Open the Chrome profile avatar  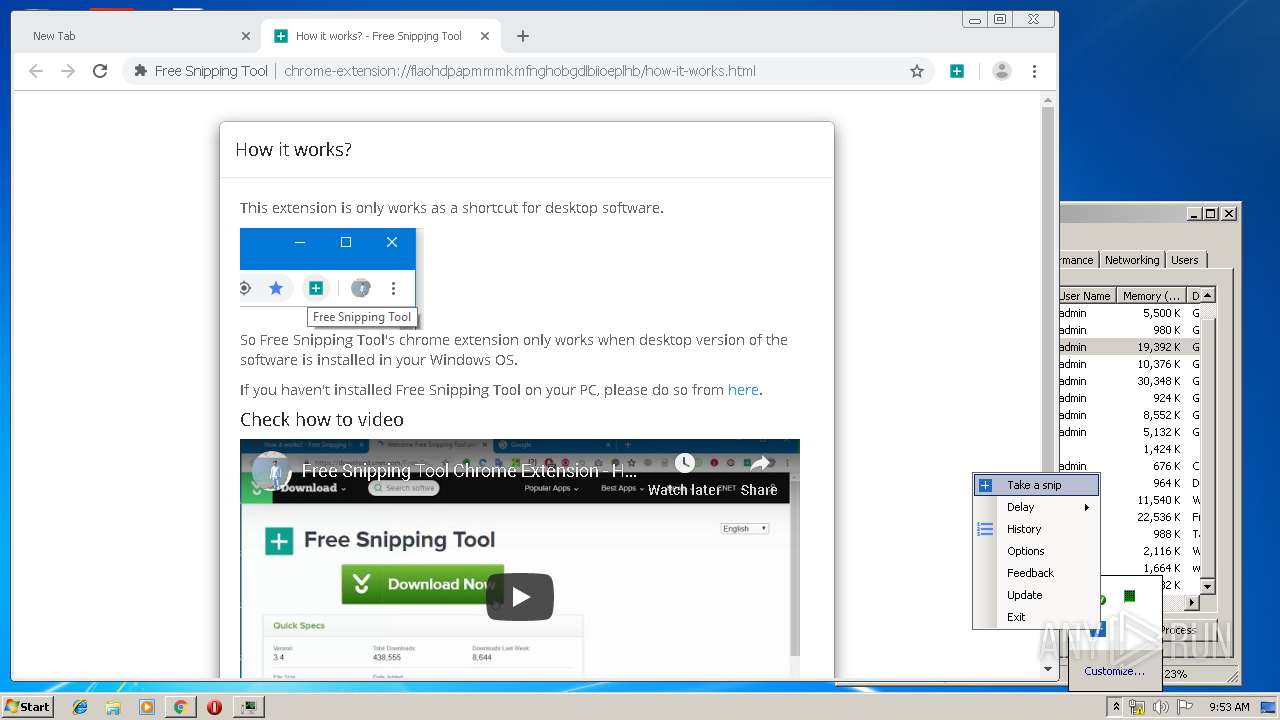1001,71
